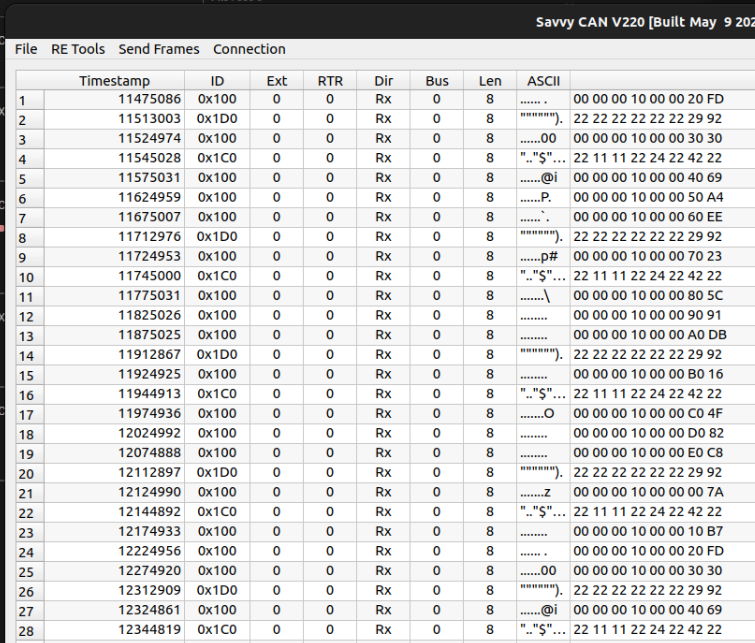This screenshot has width=755, height=643.
Task: Click the ID column header
Action: coord(217,80)
